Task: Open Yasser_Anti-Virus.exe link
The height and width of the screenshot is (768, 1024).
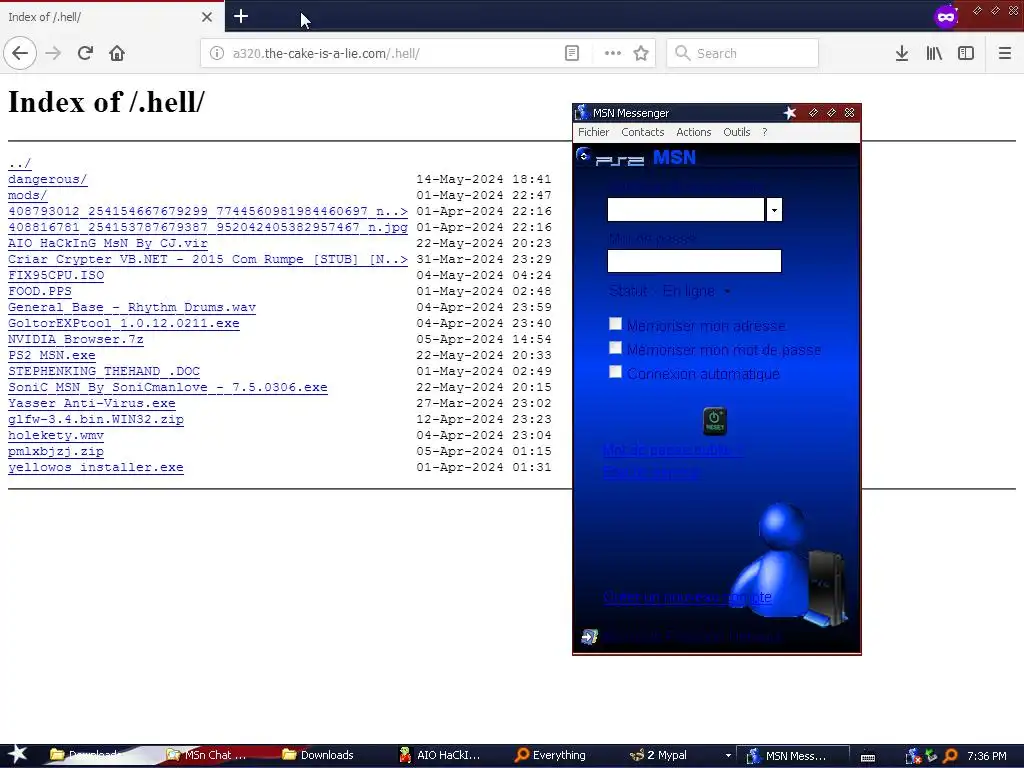Action: (x=91, y=403)
